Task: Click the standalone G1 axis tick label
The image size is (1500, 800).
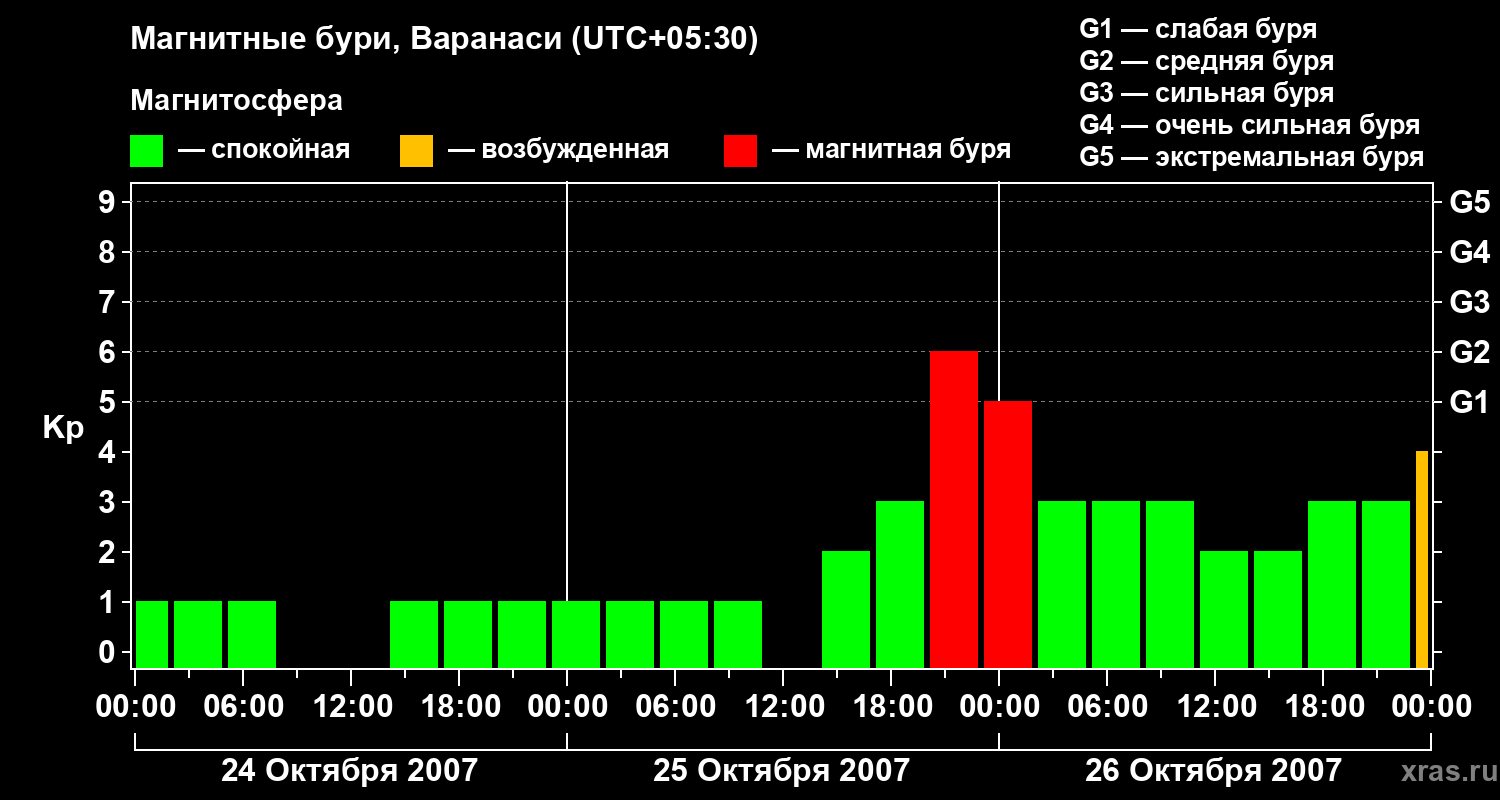Action: 1469,402
